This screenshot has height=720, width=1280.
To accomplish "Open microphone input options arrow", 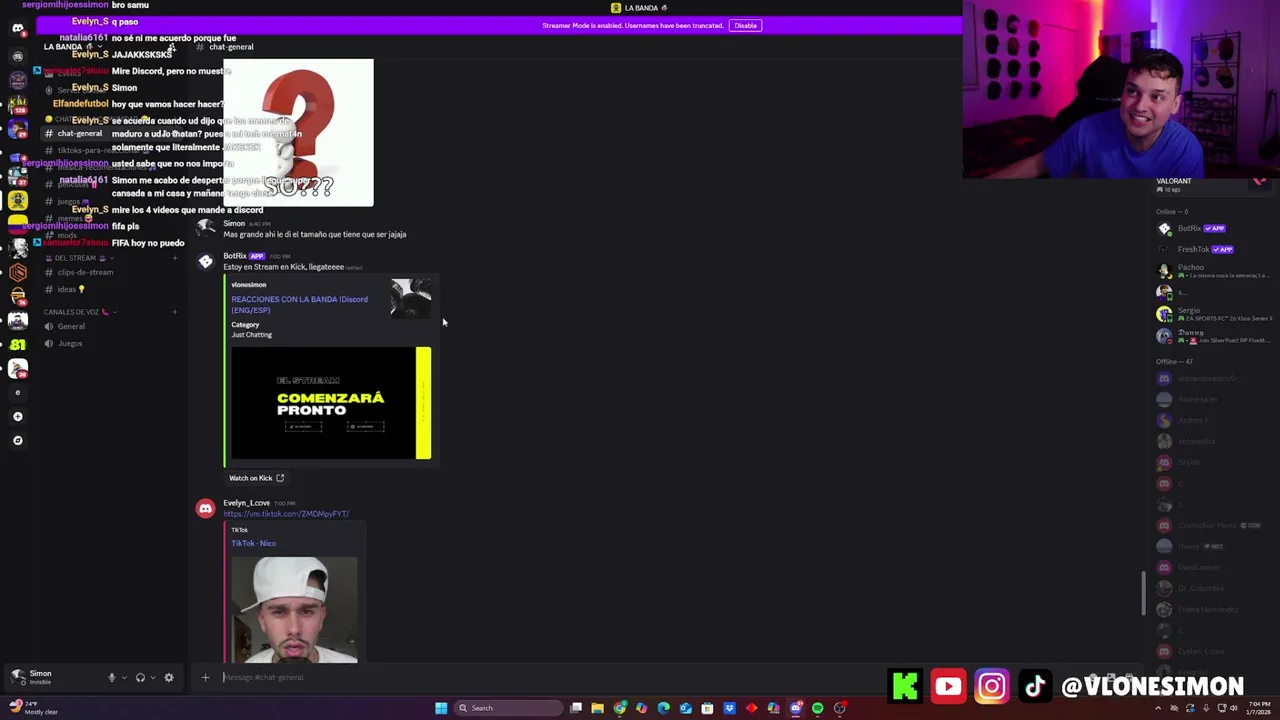I will click(124, 677).
